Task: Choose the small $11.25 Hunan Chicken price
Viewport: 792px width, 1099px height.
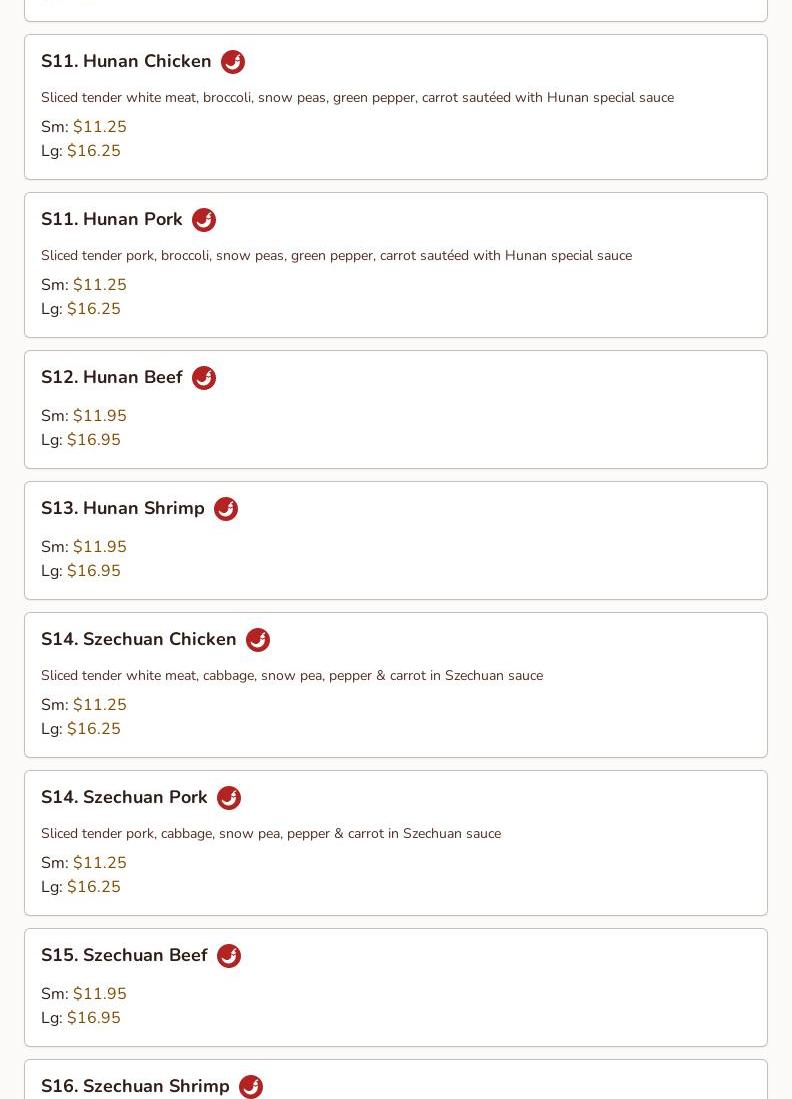Action: click(100, 126)
